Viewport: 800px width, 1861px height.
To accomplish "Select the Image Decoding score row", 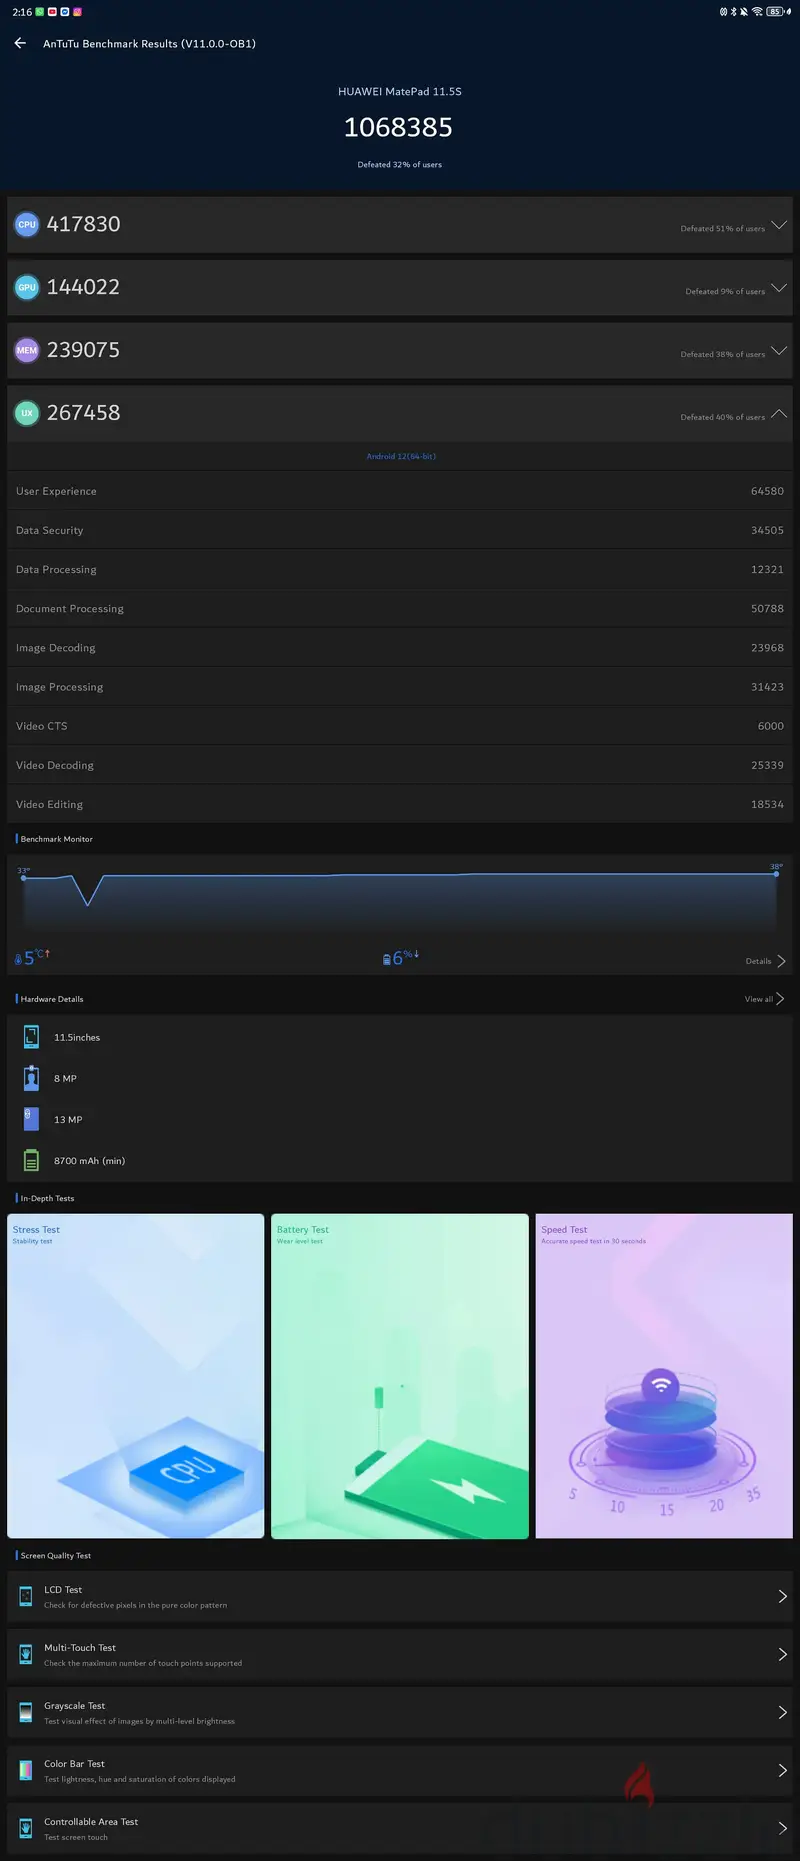I will pos(400,647).
